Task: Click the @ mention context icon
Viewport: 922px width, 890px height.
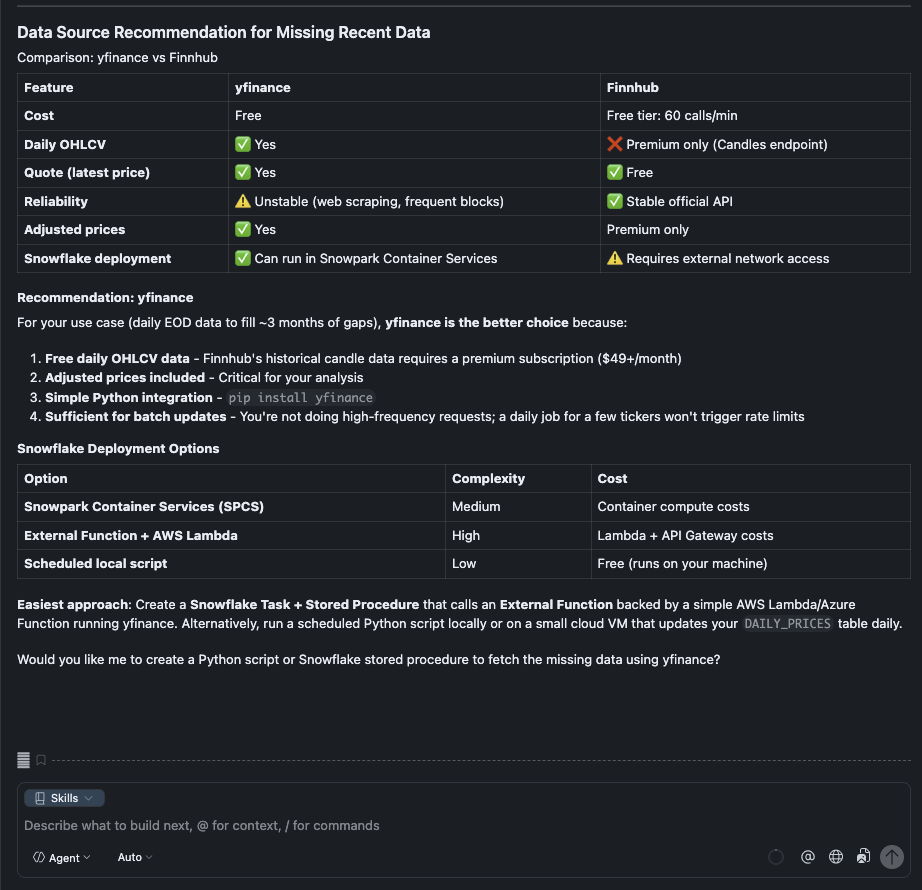Action: pos(808,857)
